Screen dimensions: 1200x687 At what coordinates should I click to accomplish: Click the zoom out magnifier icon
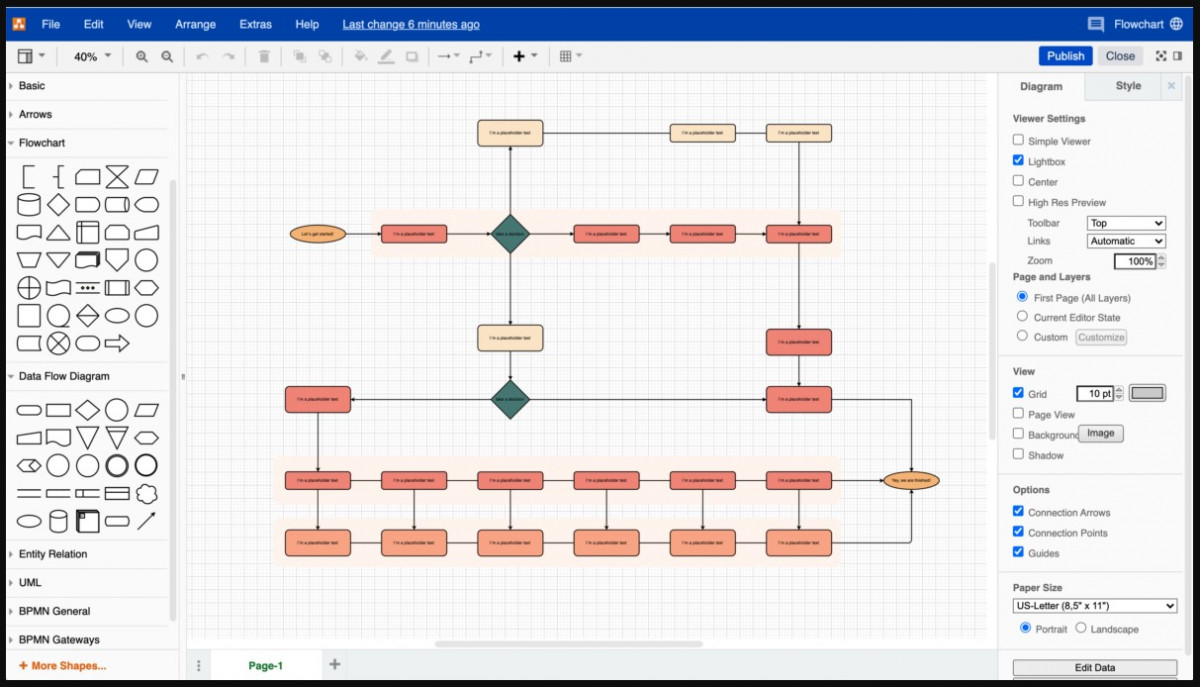click(167, 57)
